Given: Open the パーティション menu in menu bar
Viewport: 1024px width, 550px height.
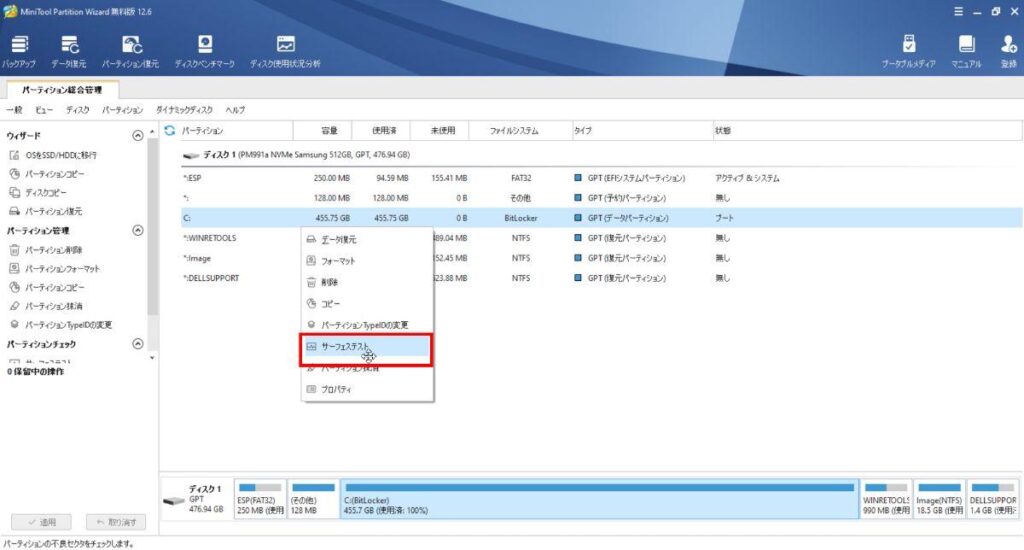Looking at the screenshot, I should (x=122, y=110).
